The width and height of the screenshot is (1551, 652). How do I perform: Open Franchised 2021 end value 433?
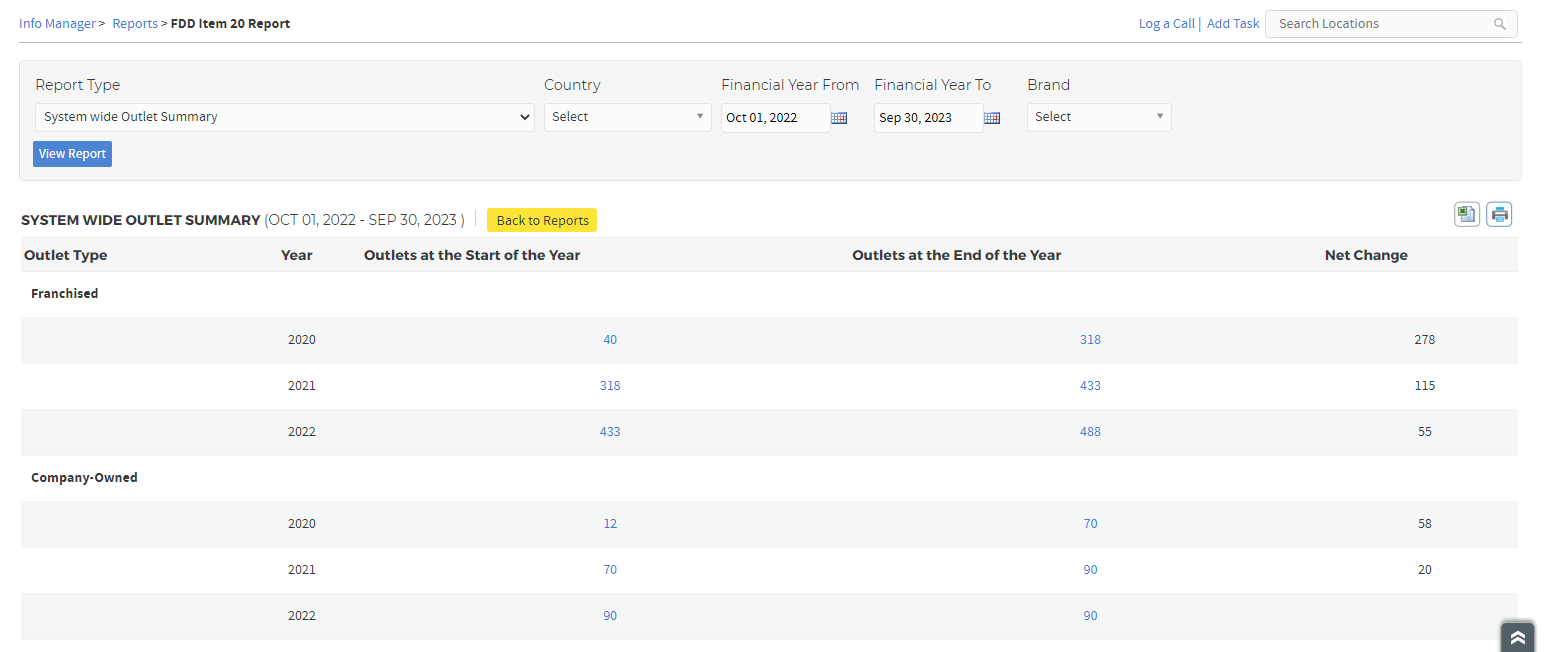click(1090, 386)
